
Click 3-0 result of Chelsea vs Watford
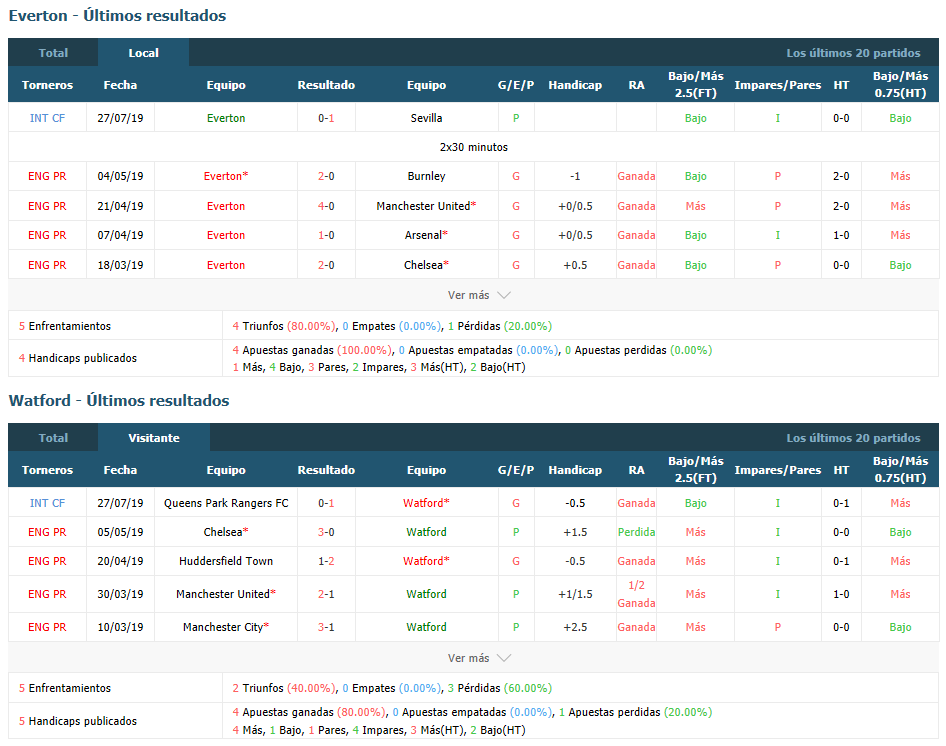(x=326, y=532)
